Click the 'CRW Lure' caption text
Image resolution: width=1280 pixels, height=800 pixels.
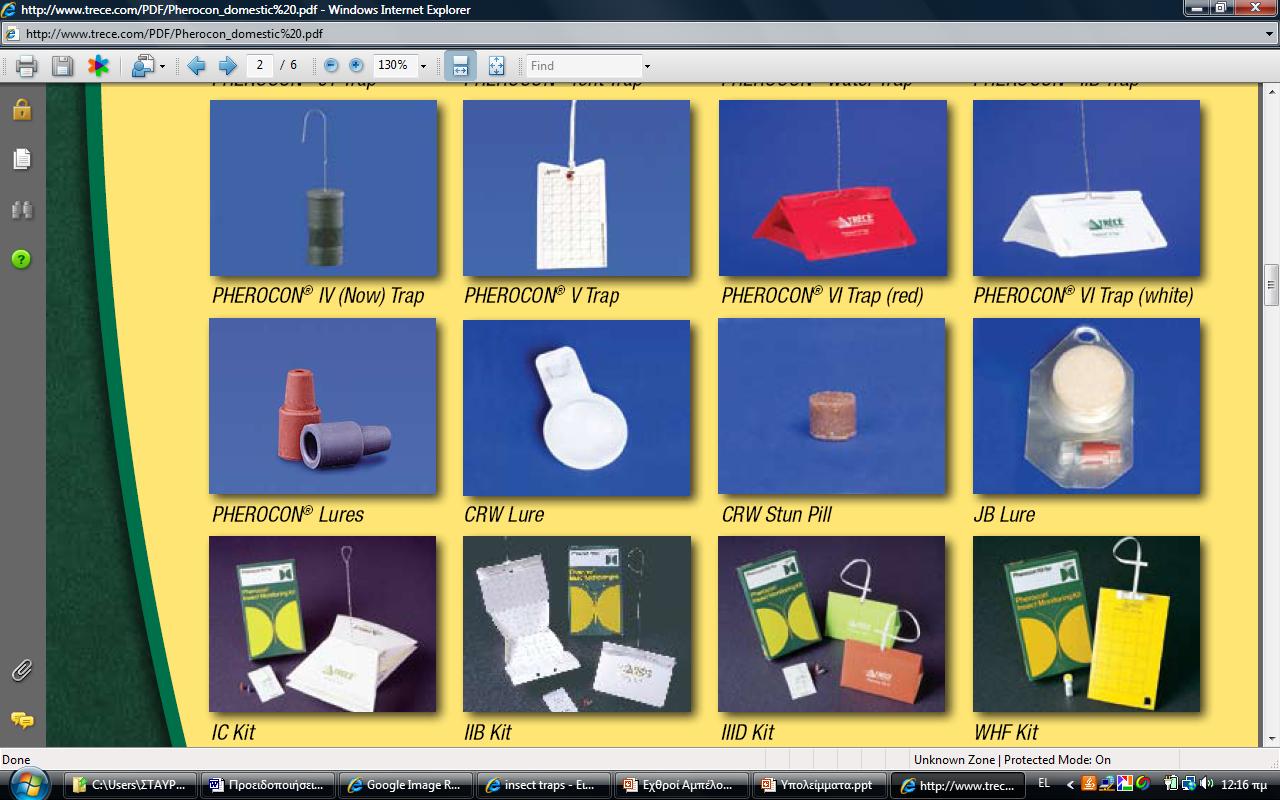point(504,515)
